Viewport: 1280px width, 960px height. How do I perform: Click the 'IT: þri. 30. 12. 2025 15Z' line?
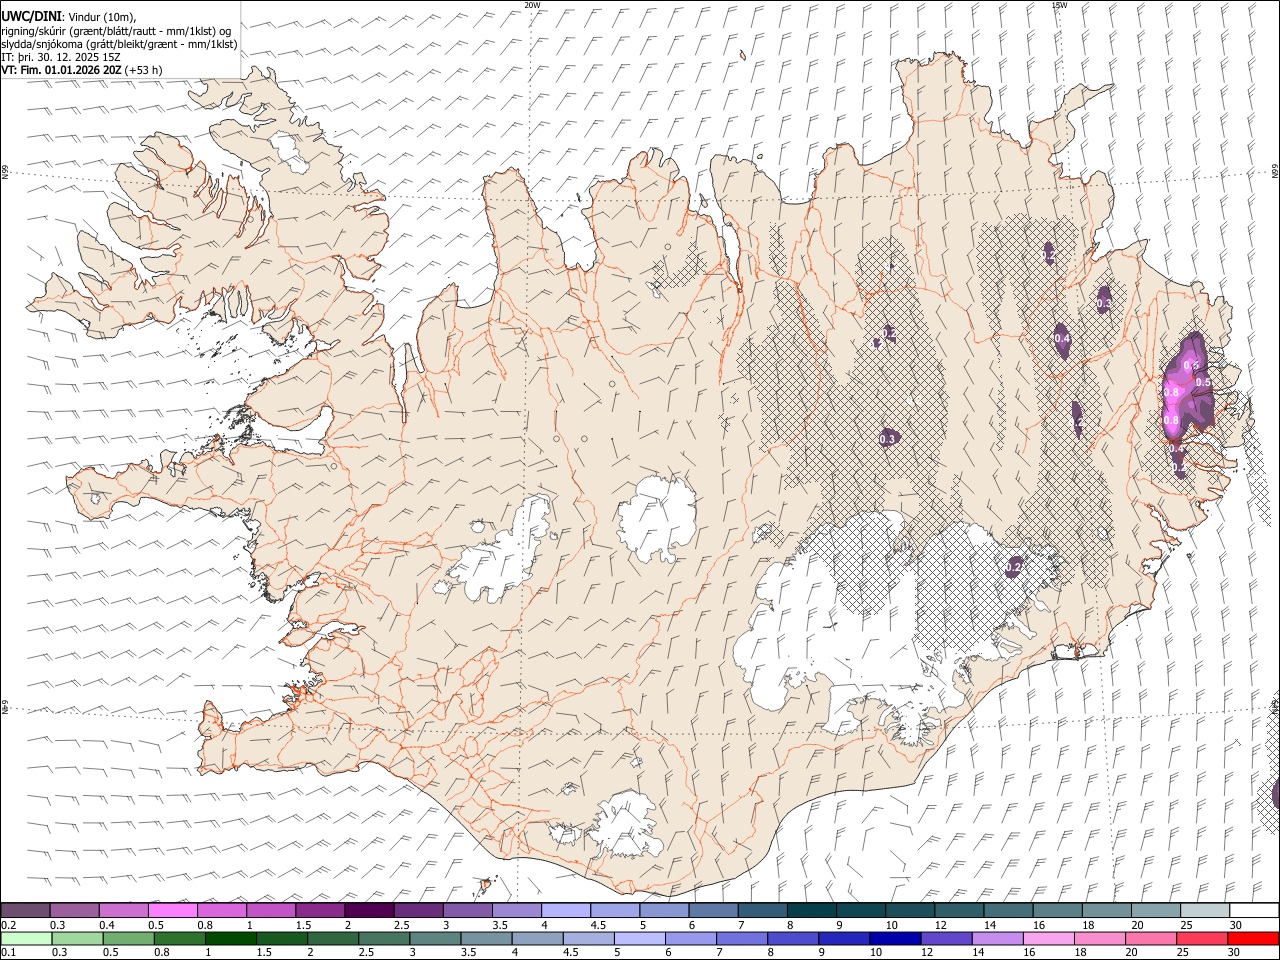pyautogui.click(x=62, y=57)
